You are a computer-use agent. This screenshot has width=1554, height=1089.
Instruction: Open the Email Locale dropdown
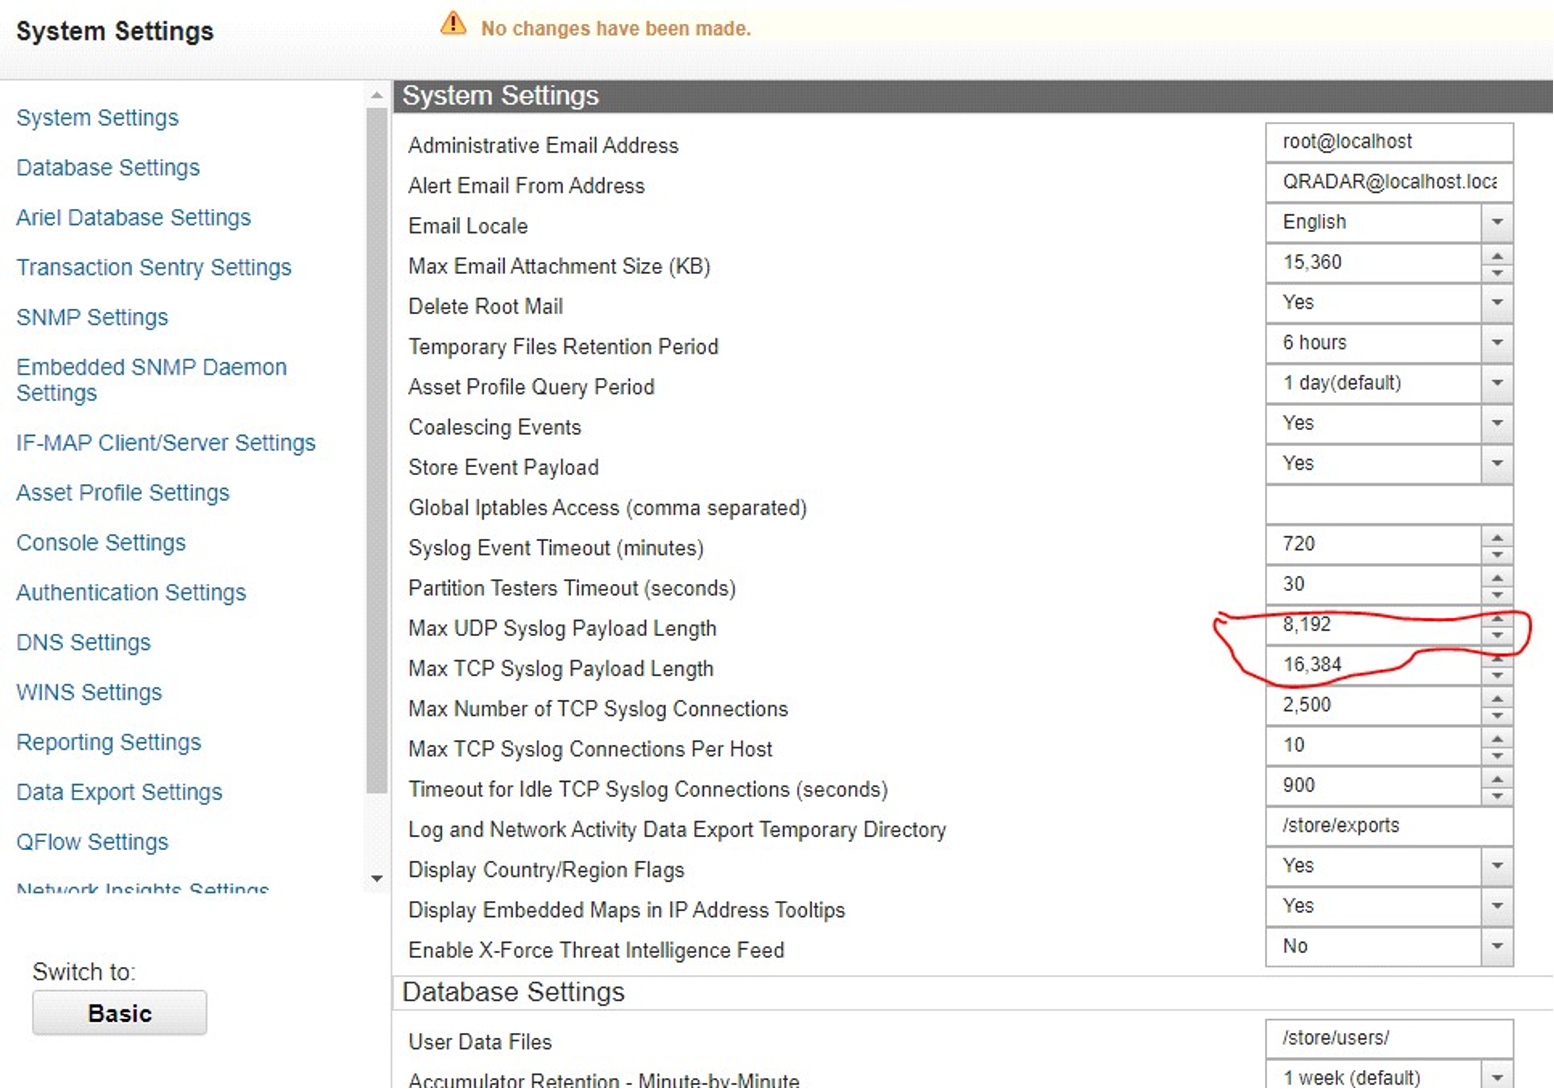coord(1497,222)
